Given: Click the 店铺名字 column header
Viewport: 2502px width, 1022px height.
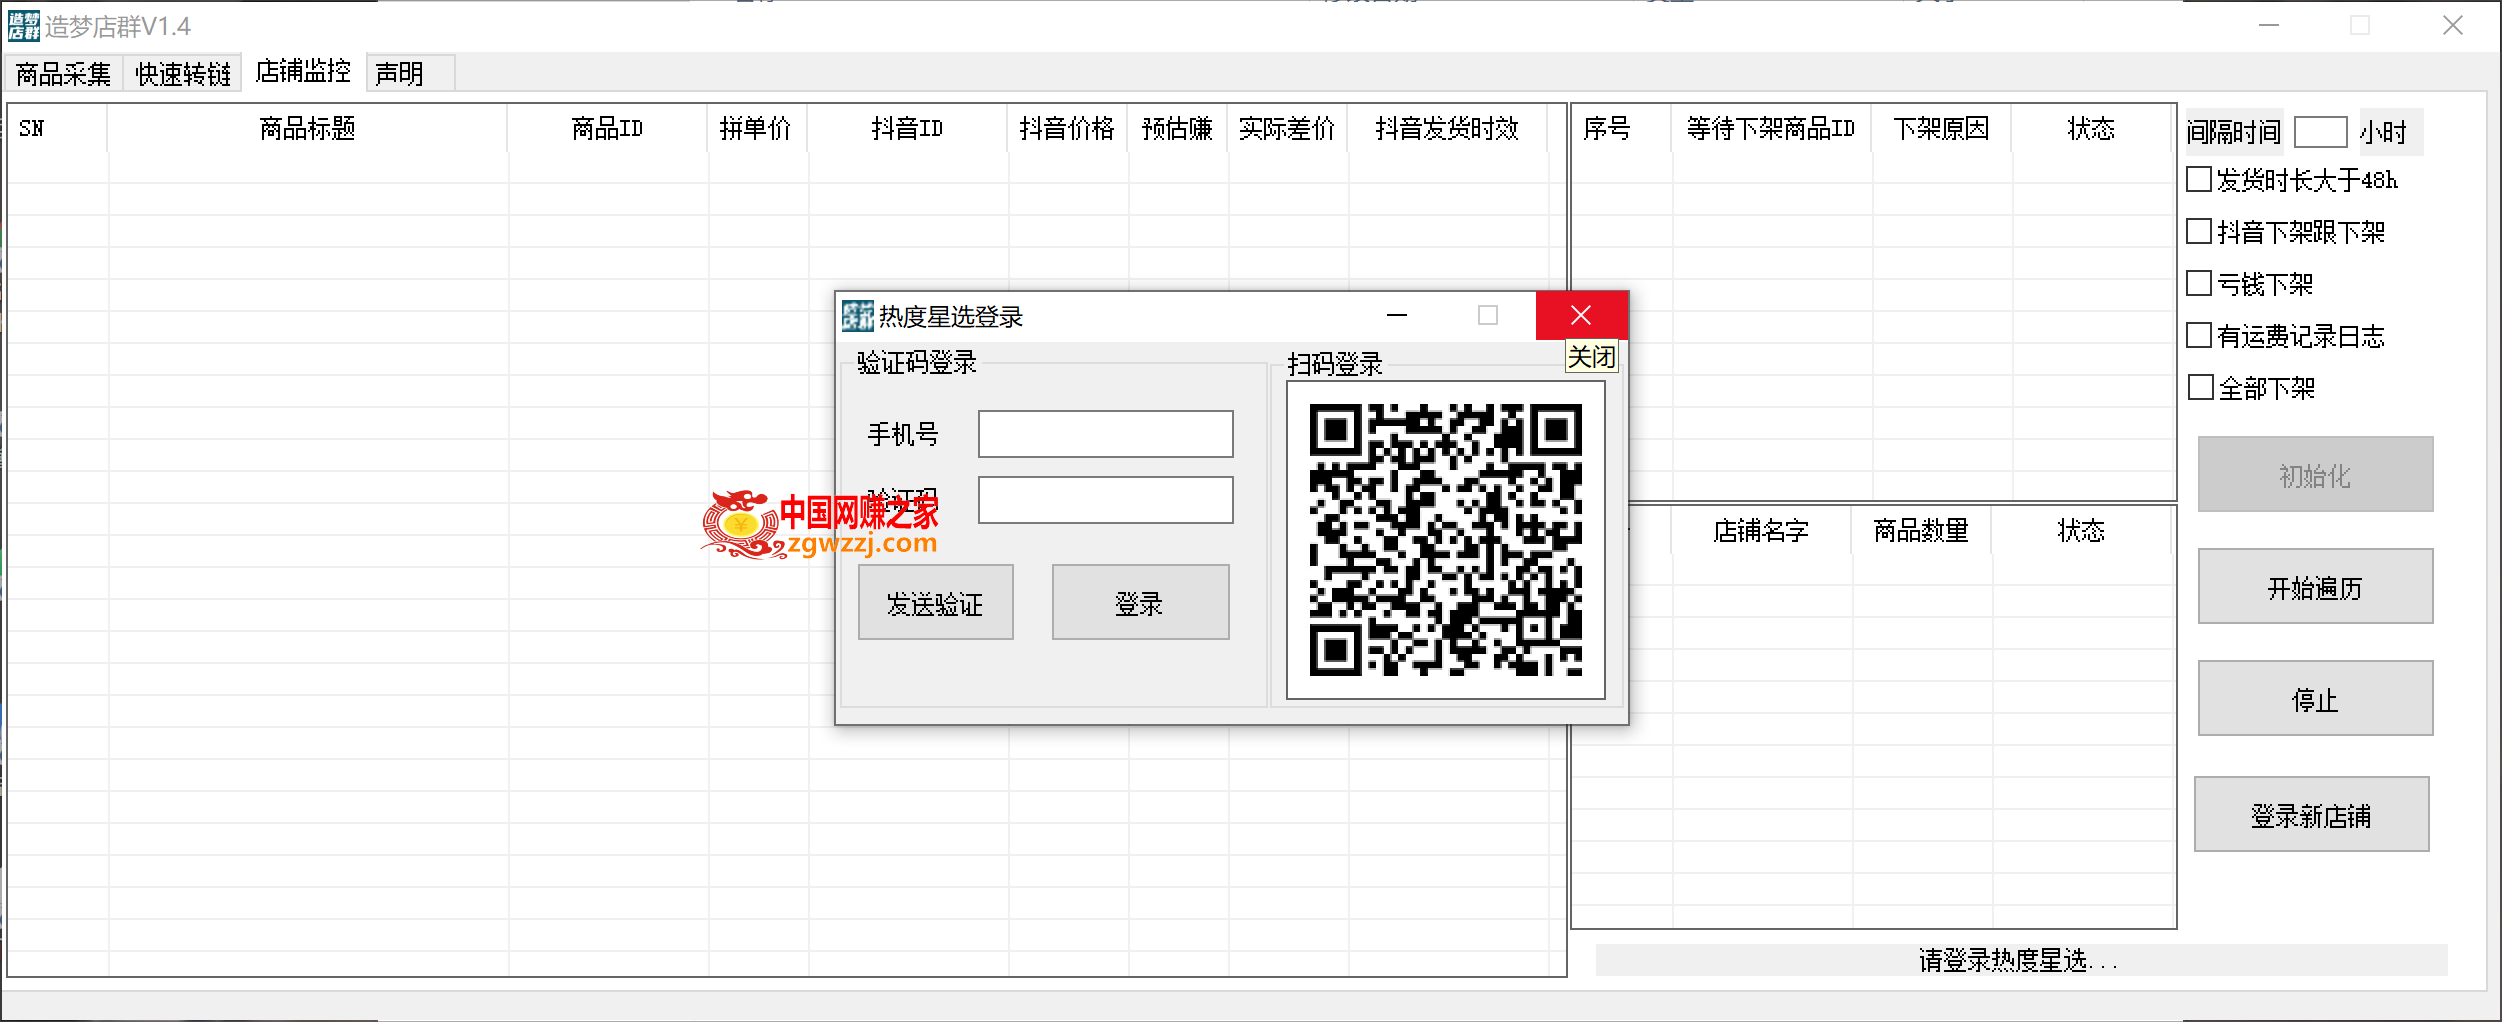Looking at the screenshot, I should pyautogui.click(x=1761, y=531).
